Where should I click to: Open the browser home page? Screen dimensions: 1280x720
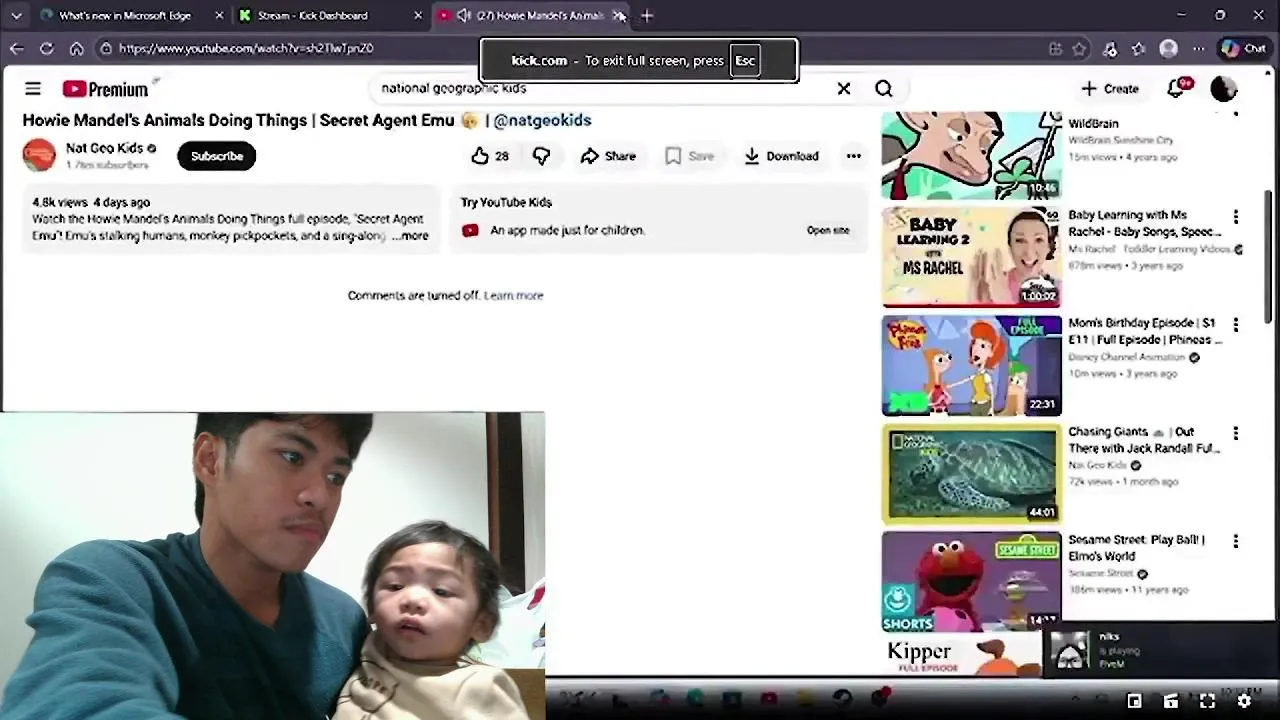[x=76, y=48]
